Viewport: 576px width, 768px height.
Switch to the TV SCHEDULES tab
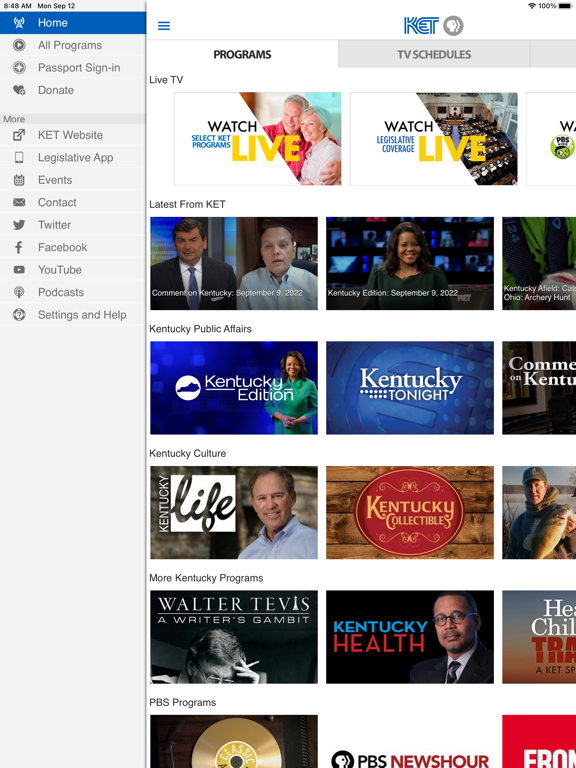(434, 54)
